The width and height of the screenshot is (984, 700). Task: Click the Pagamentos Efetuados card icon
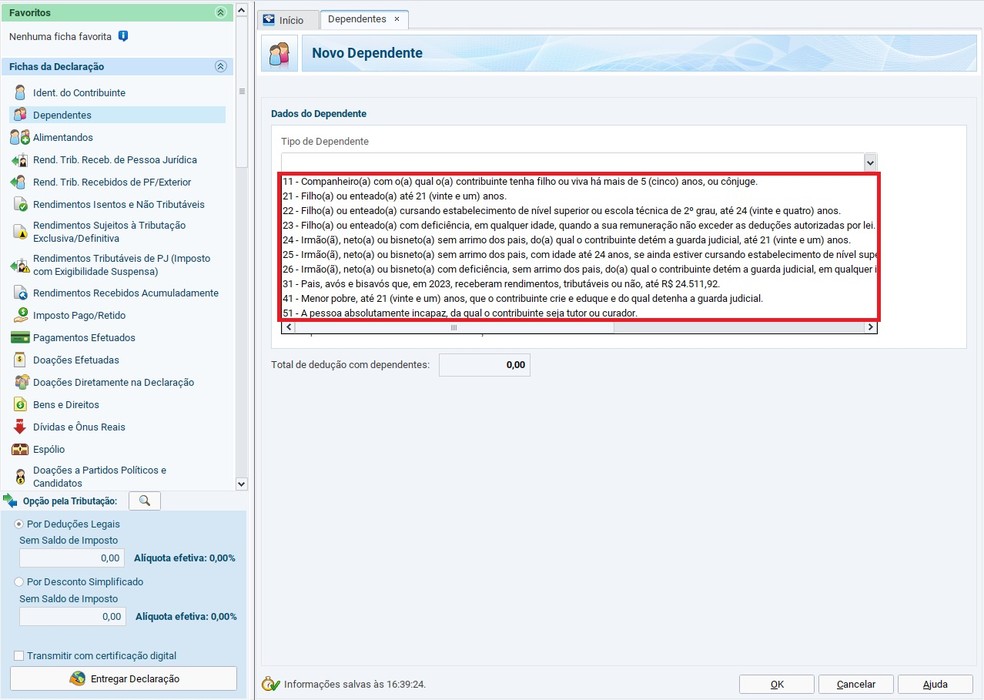point(20,338)
